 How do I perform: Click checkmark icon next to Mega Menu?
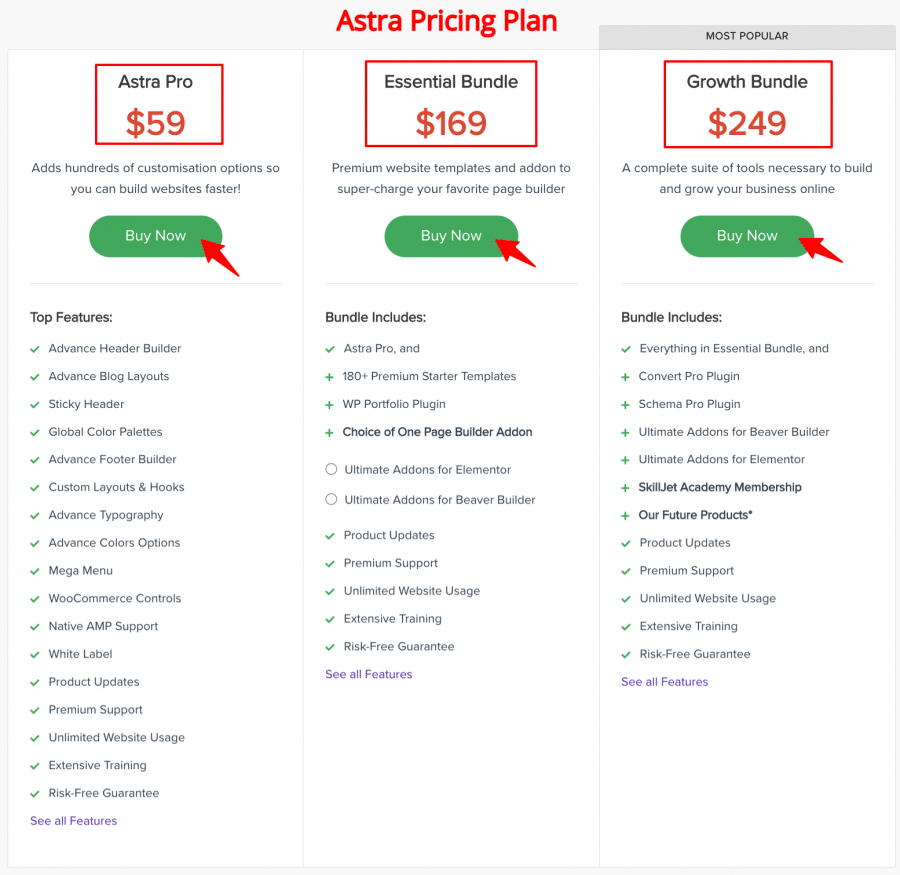point(35,571)
